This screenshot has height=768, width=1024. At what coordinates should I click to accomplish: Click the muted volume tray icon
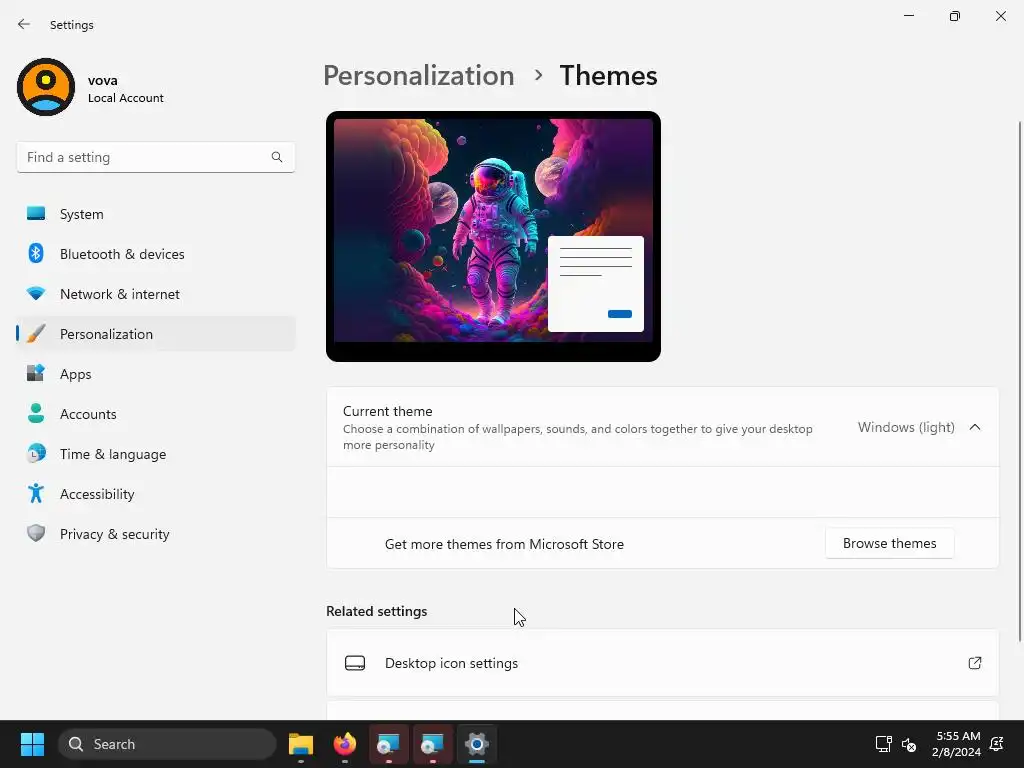[908, 744]
